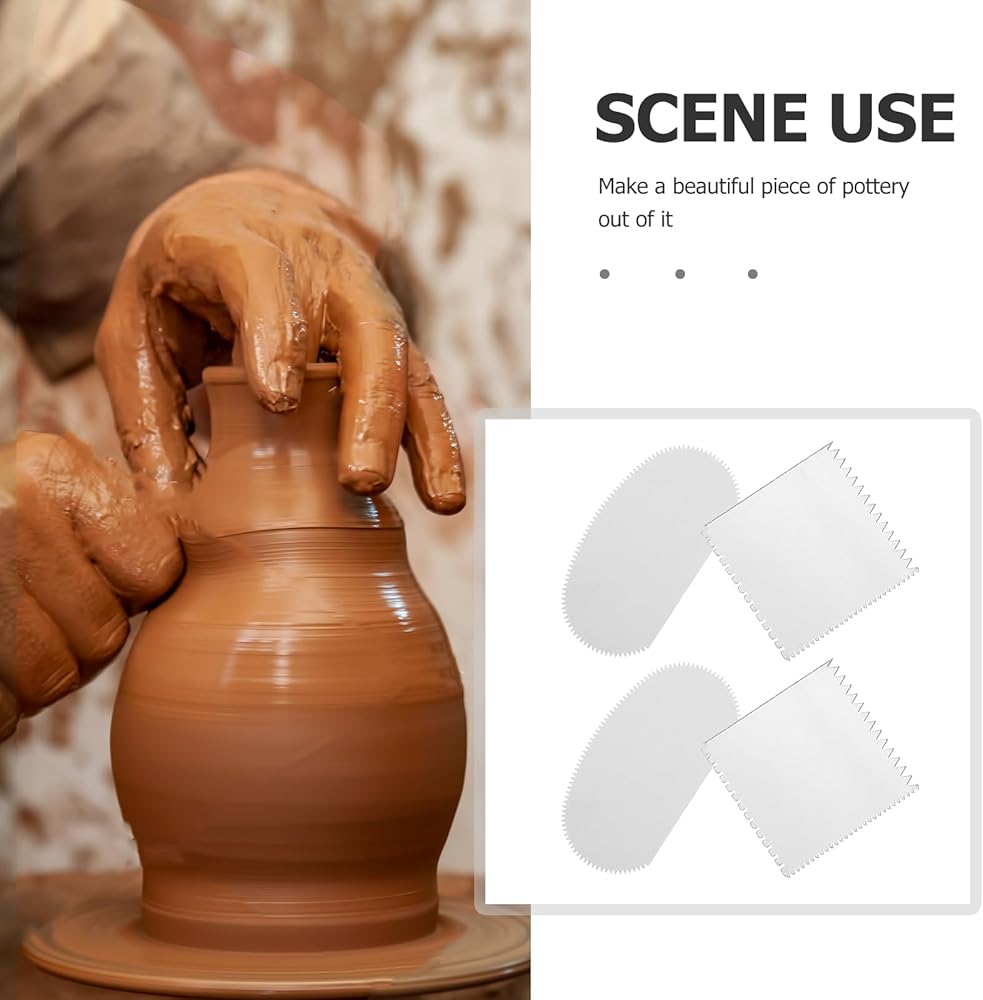Viewport: 983px width, 1000px height.
Task: Click the third gray dot indicator
Action: click(753, 274)
